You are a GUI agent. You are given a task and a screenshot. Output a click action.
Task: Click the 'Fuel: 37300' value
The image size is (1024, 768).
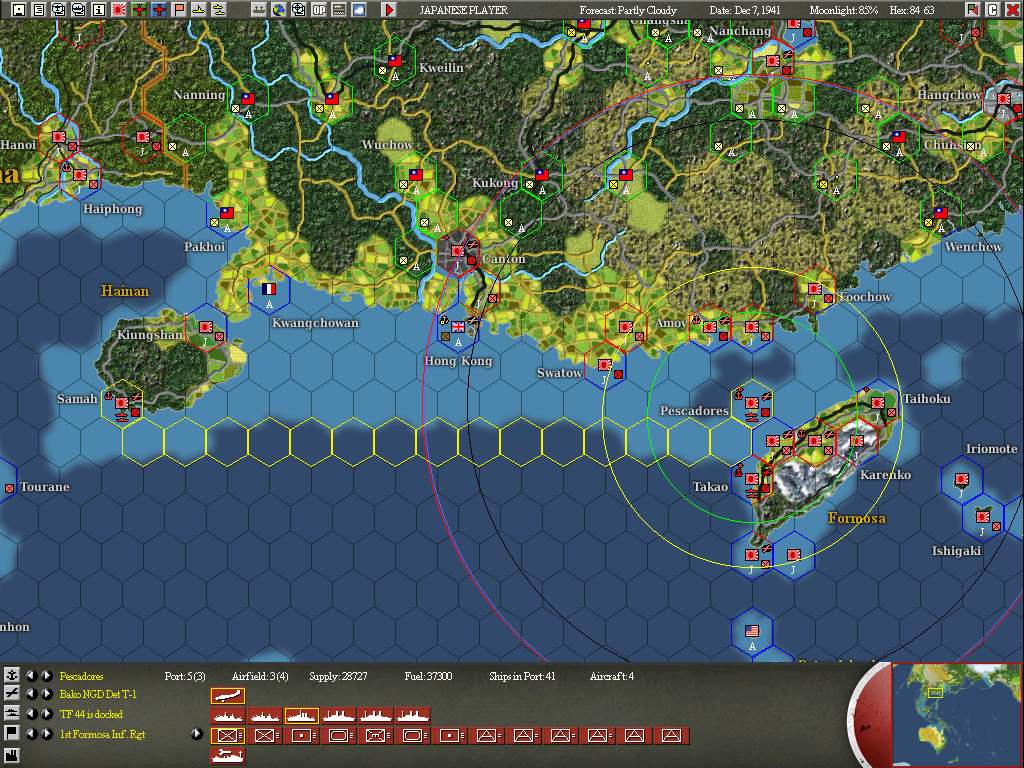tap(428, 676)
